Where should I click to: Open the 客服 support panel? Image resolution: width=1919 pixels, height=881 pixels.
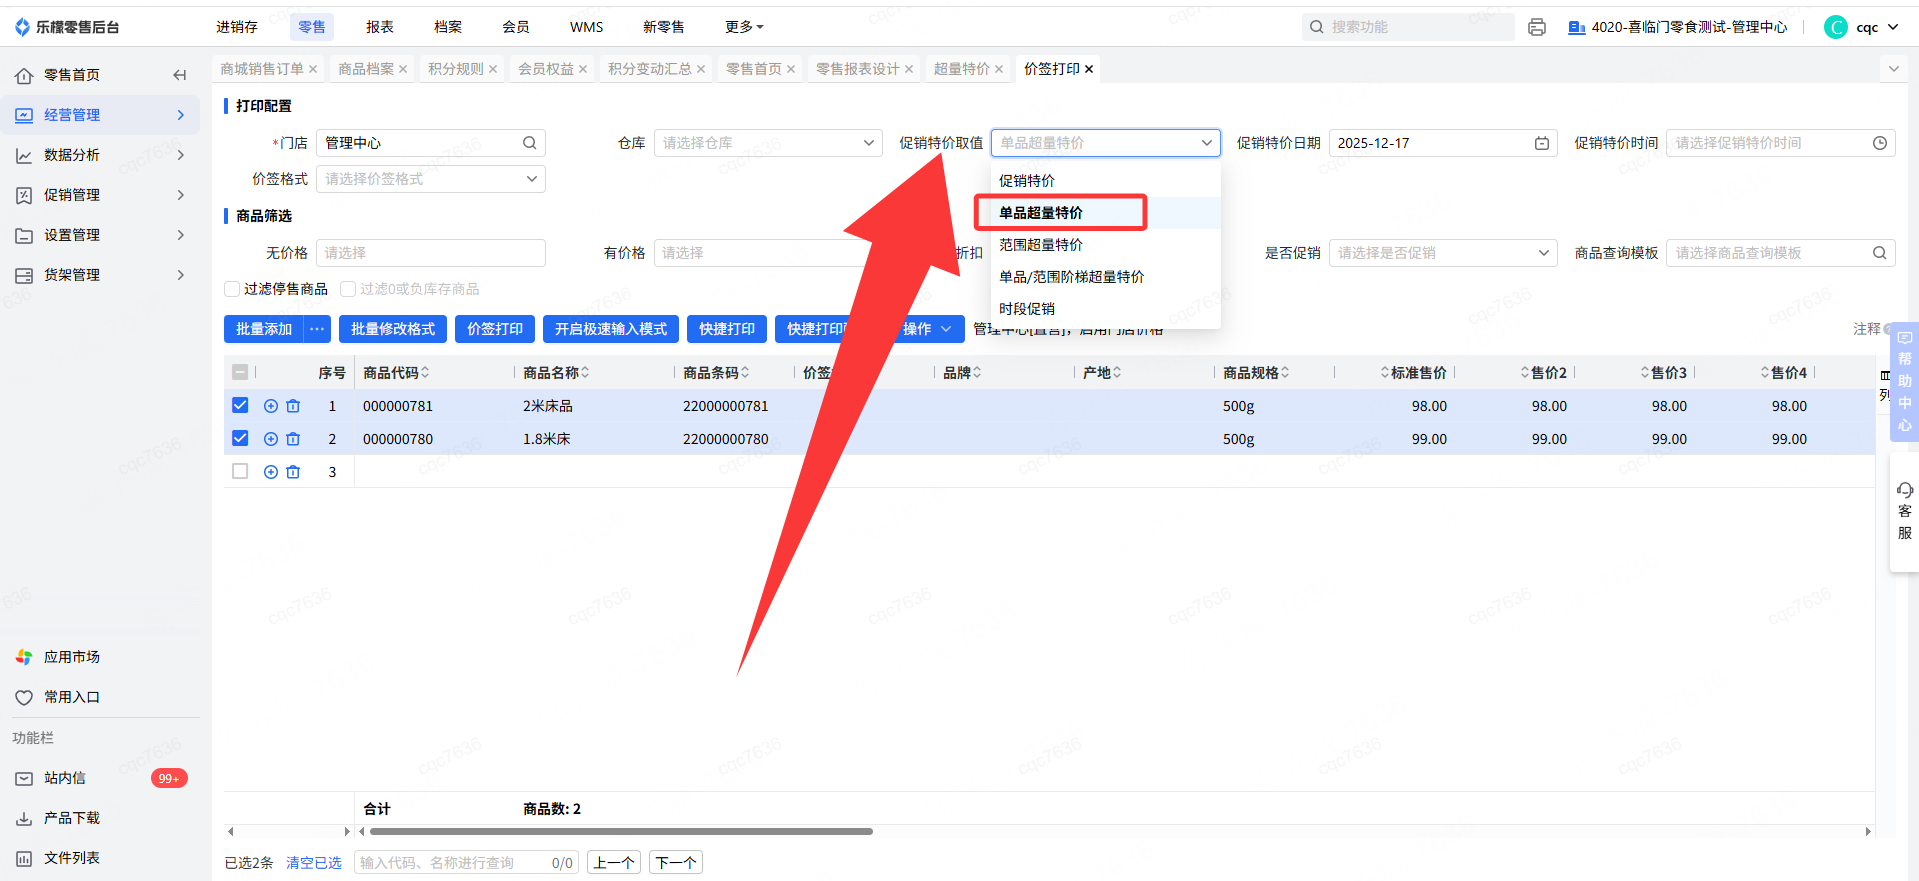[x=1904, y=511]
